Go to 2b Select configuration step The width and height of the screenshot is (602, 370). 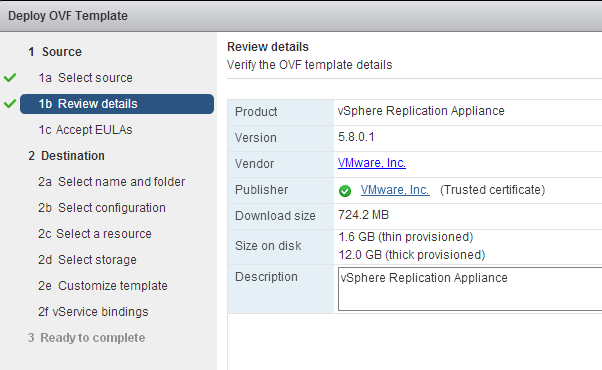(102, 208)
